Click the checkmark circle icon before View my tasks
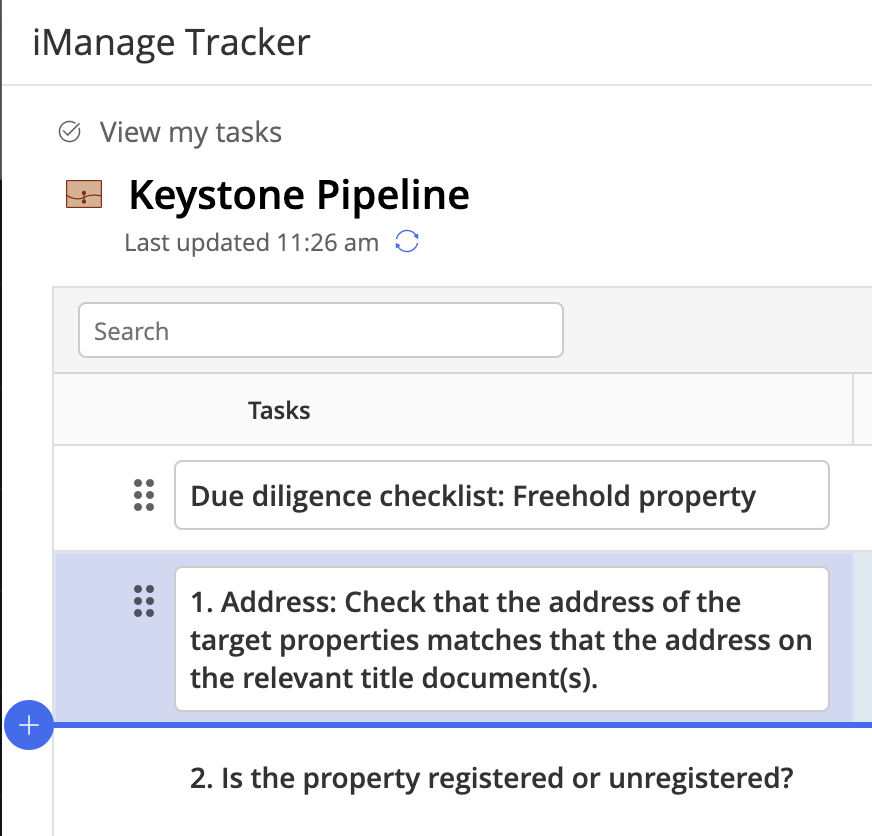The image size is (872, 836). click(70, 132)
